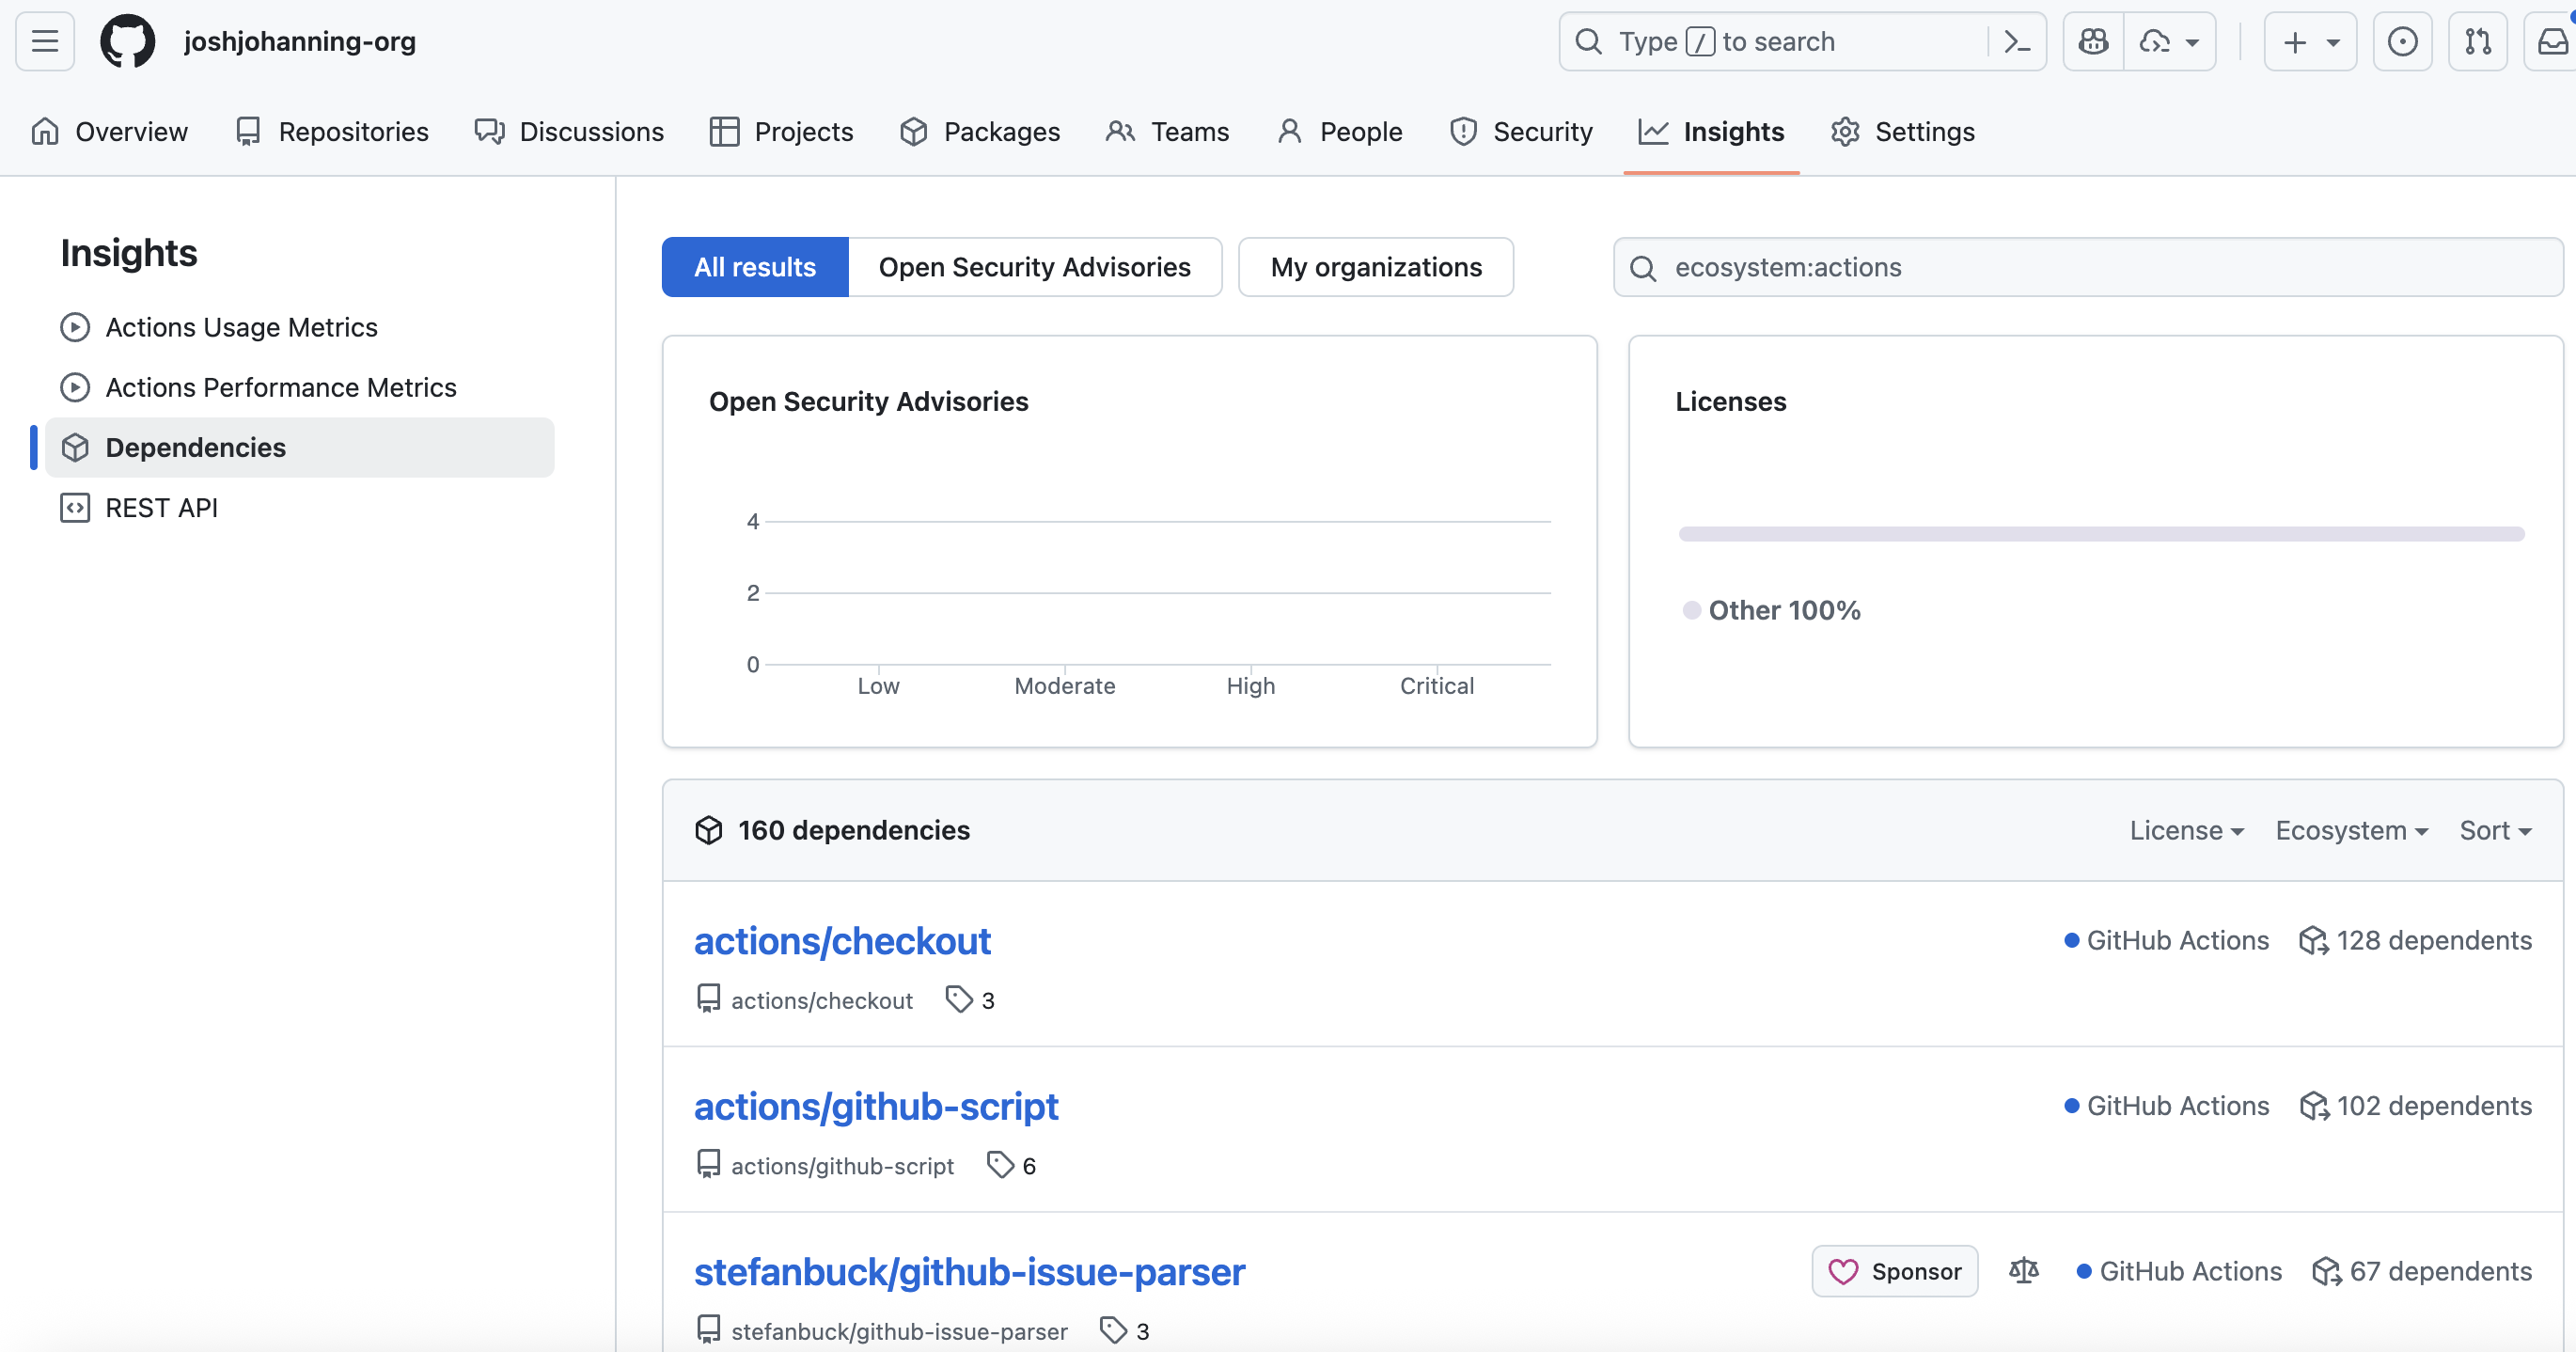Open the notifications inbox icon

pyautogui.click(x=2552, y=41)
